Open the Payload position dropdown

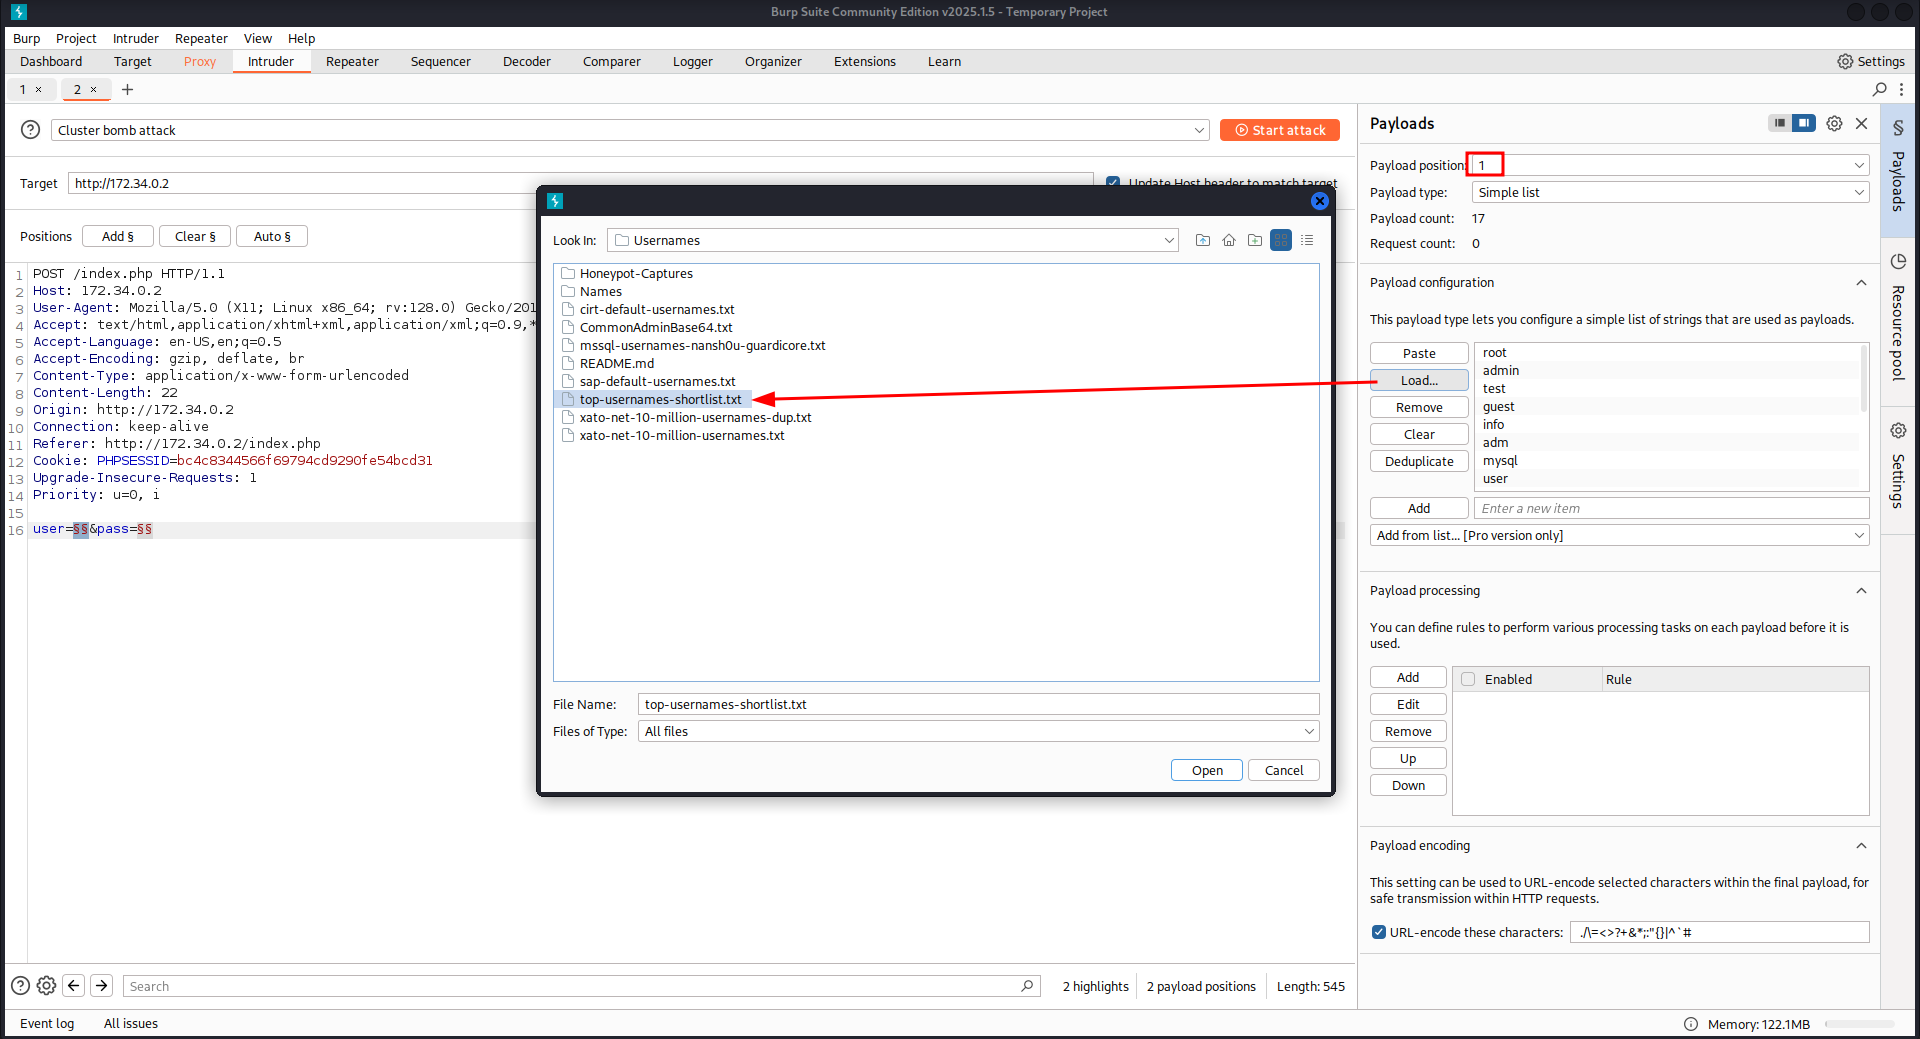1859,165
